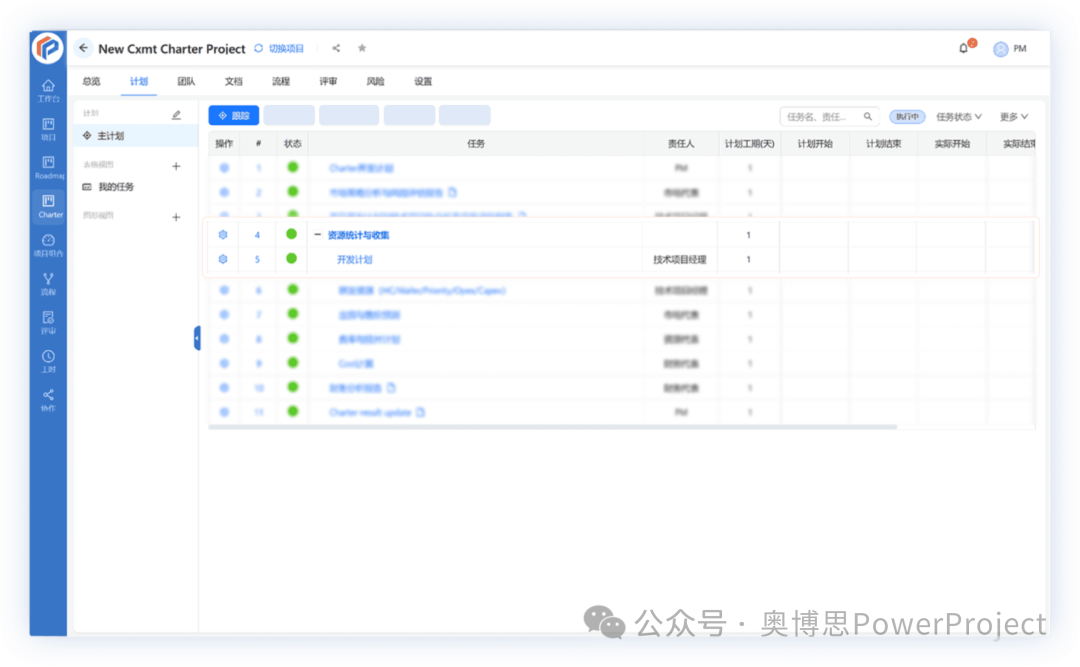Toggle the 执行中 status filter pill
The width and height of the screenshot is (1080, 667).
point(906,116)
